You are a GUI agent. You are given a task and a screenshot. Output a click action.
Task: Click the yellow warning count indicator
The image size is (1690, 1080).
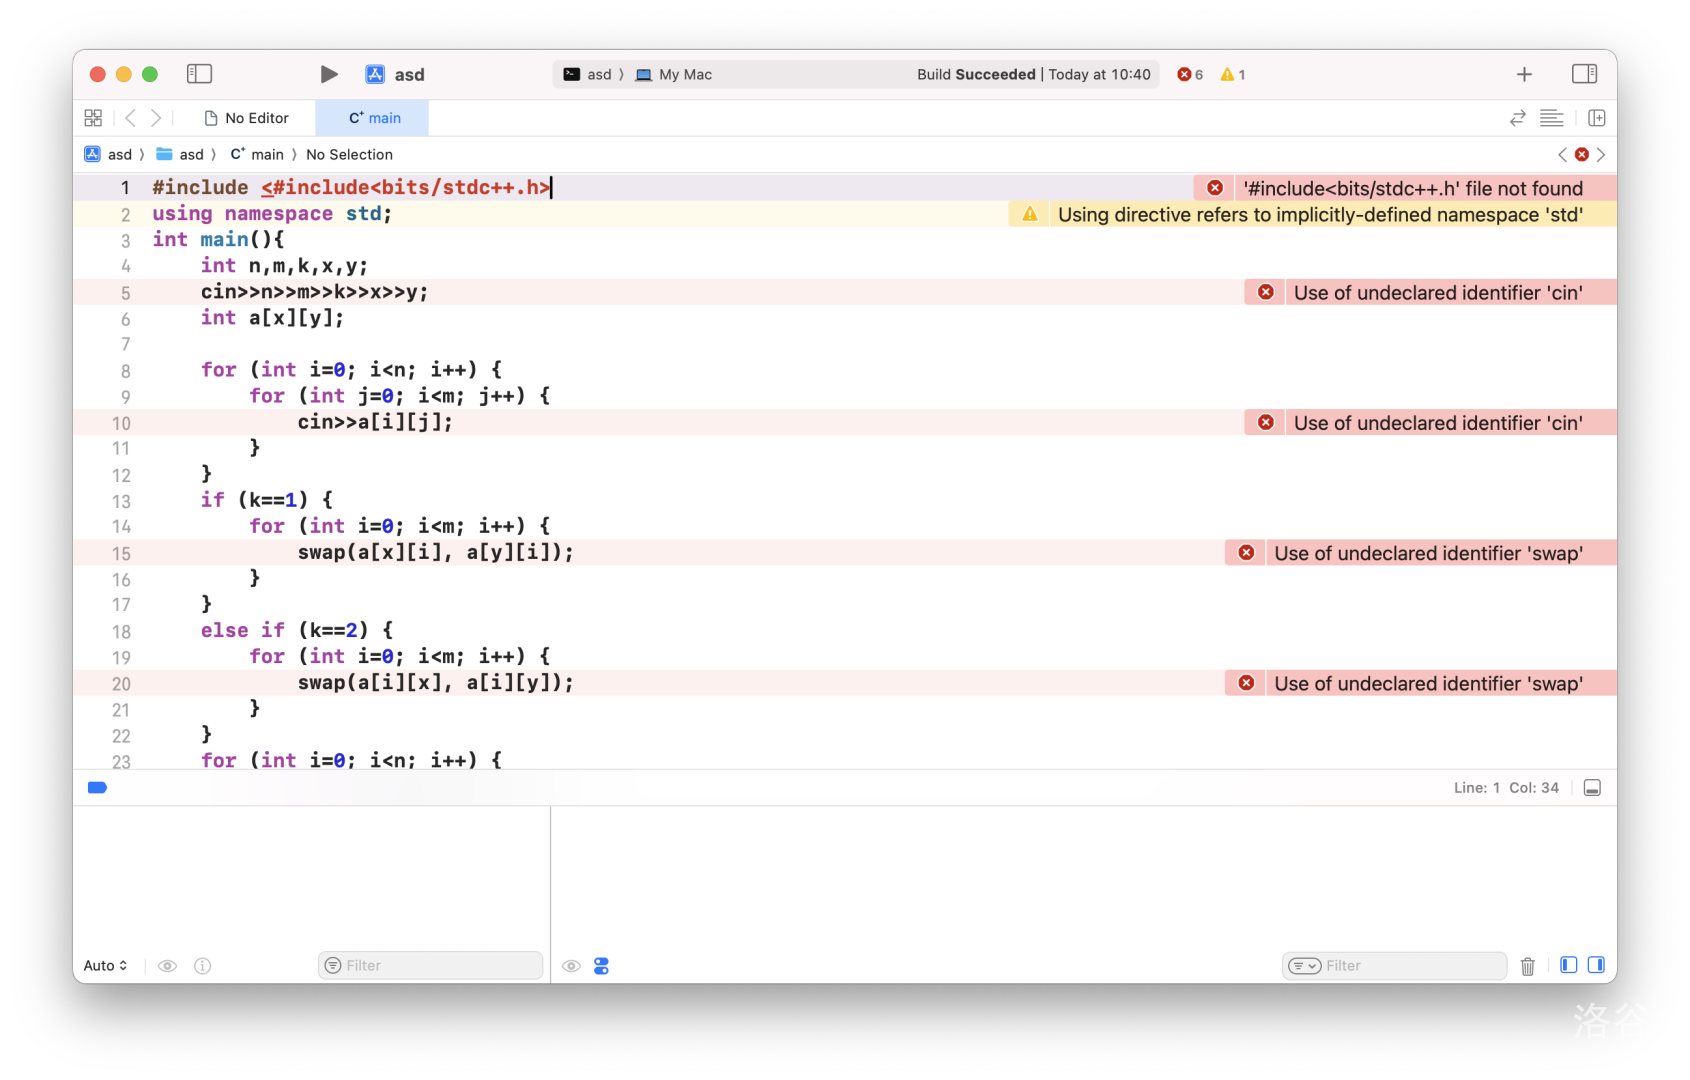(1233, 75)
